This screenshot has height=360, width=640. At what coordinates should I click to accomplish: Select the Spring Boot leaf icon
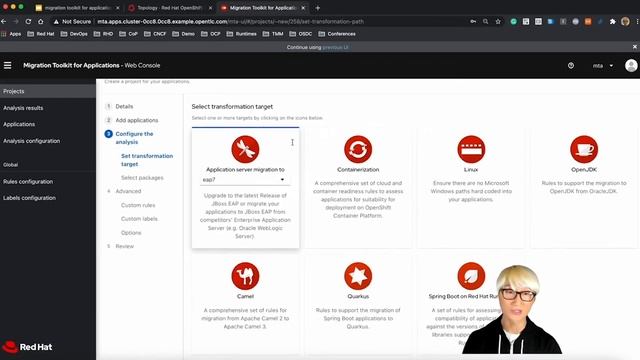[471, 276]
